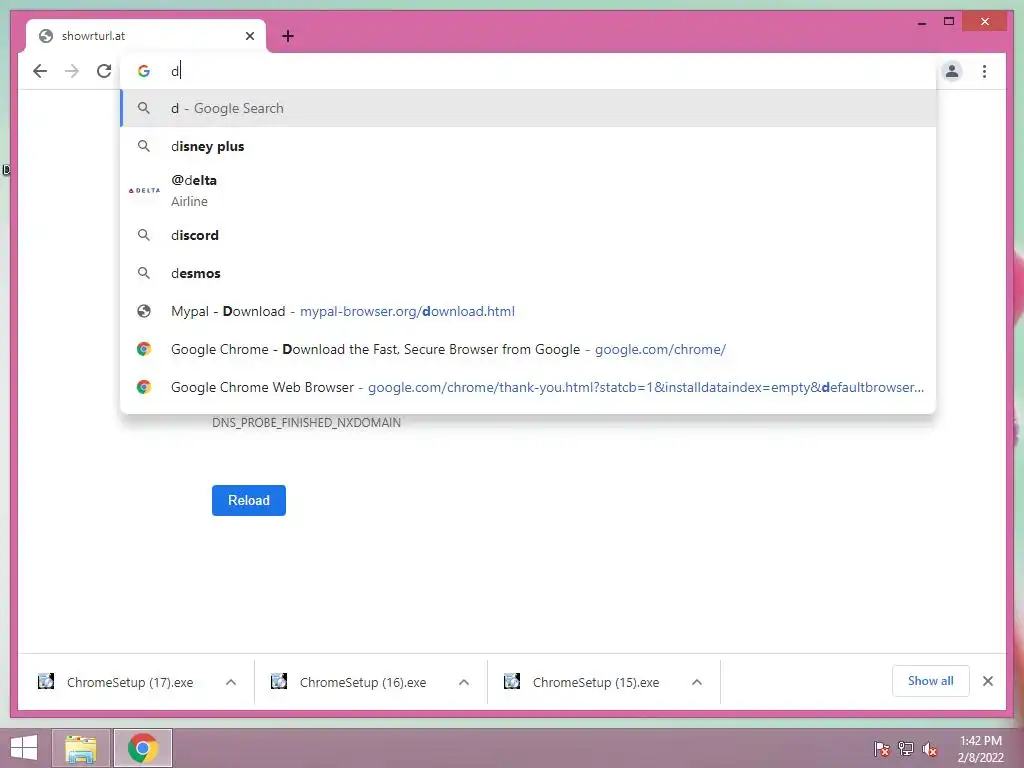This screenshot has width=1024, height=768.
Task: Click the Google G icon in the address bar
Action: [x=144, y=71]
